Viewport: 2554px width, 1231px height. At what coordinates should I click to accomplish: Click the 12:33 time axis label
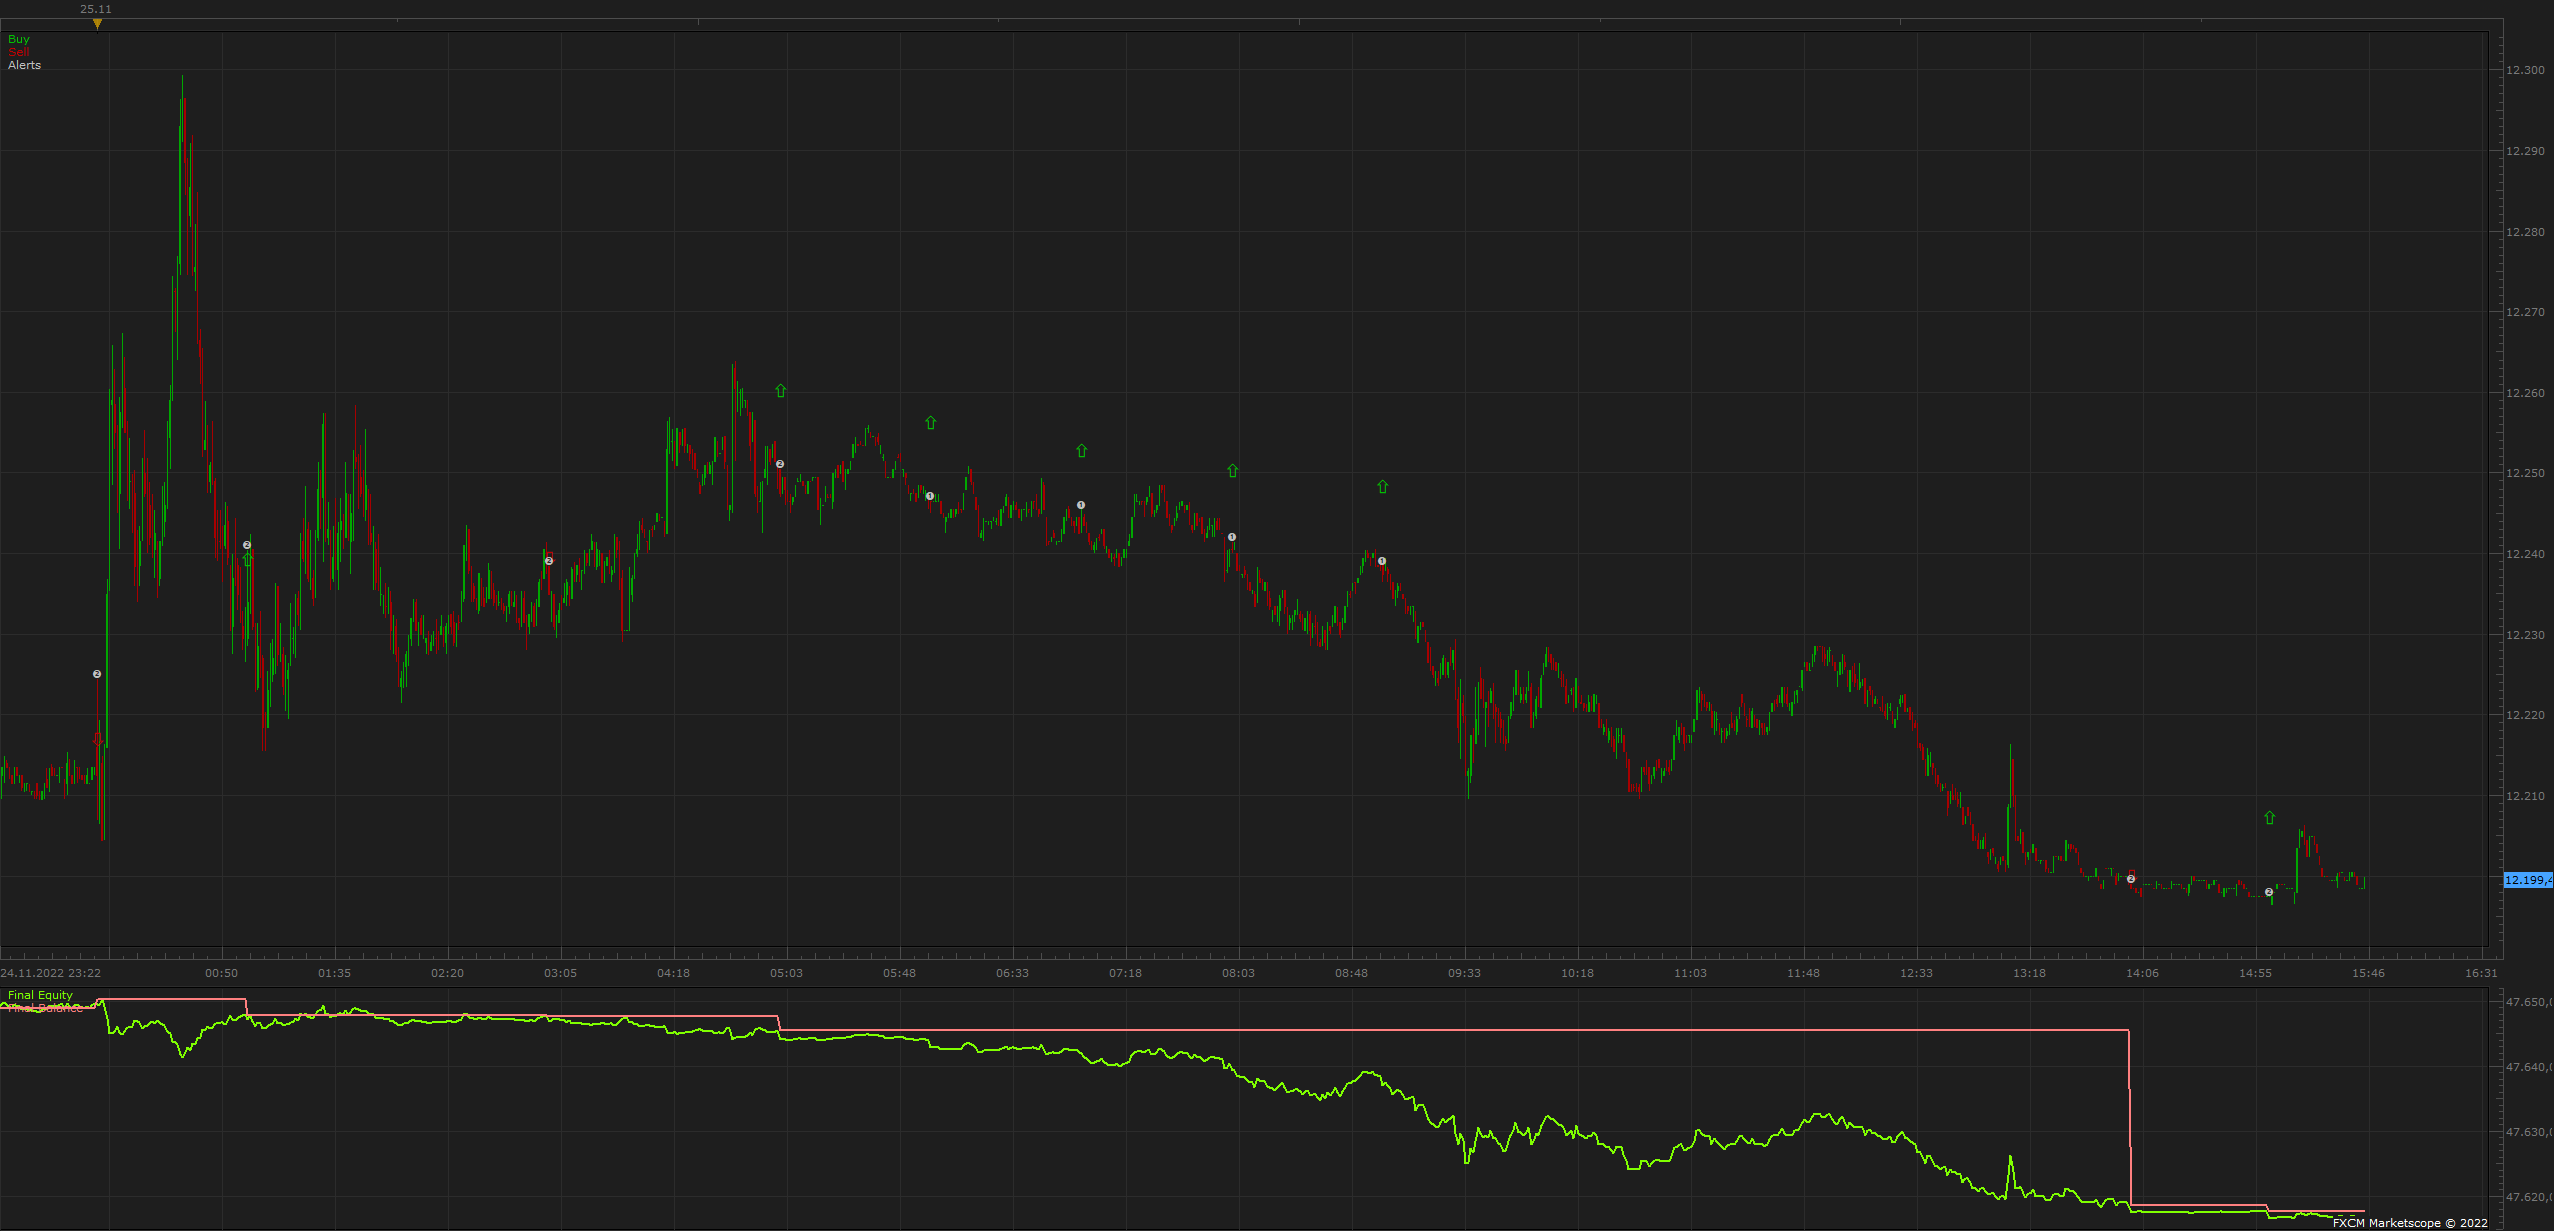coord(1917,973)
